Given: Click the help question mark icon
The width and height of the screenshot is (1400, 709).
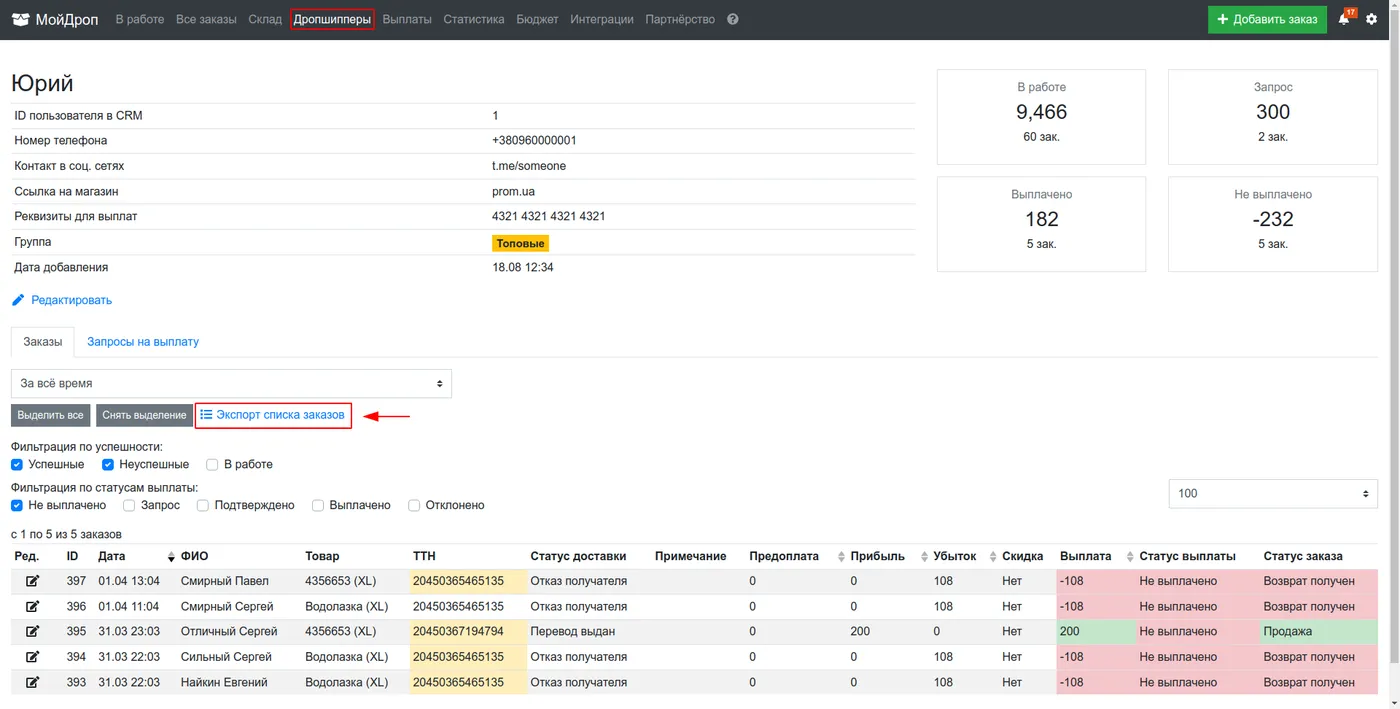Looking at the screenshot, I should (733, 19).
